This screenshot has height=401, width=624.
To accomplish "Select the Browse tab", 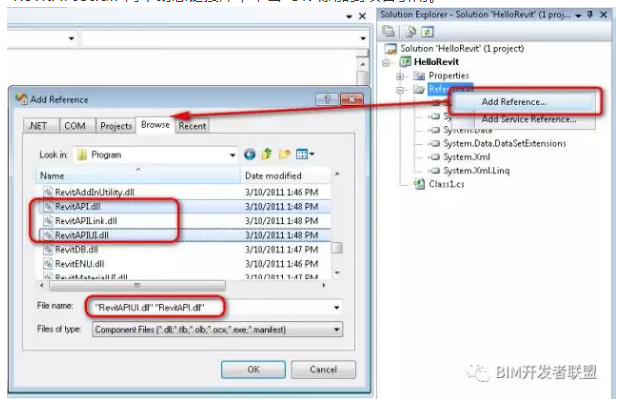I will 155,125.
